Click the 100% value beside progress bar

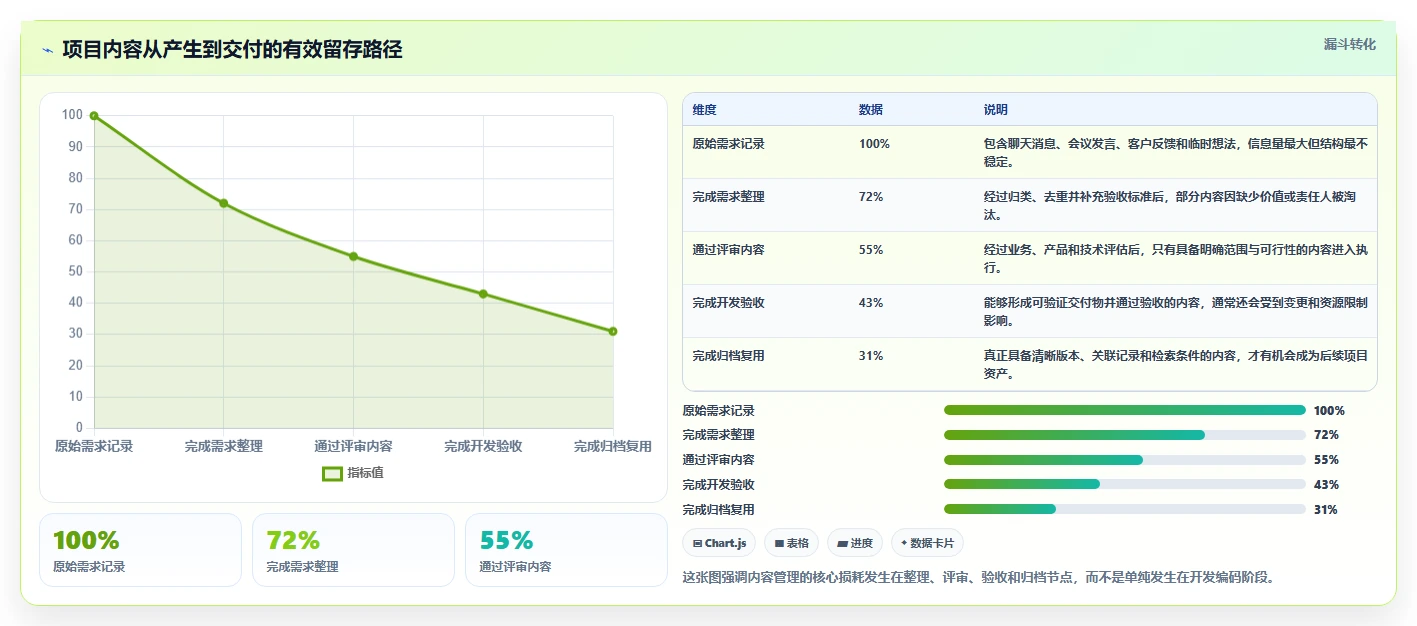tap(1329, 411)
